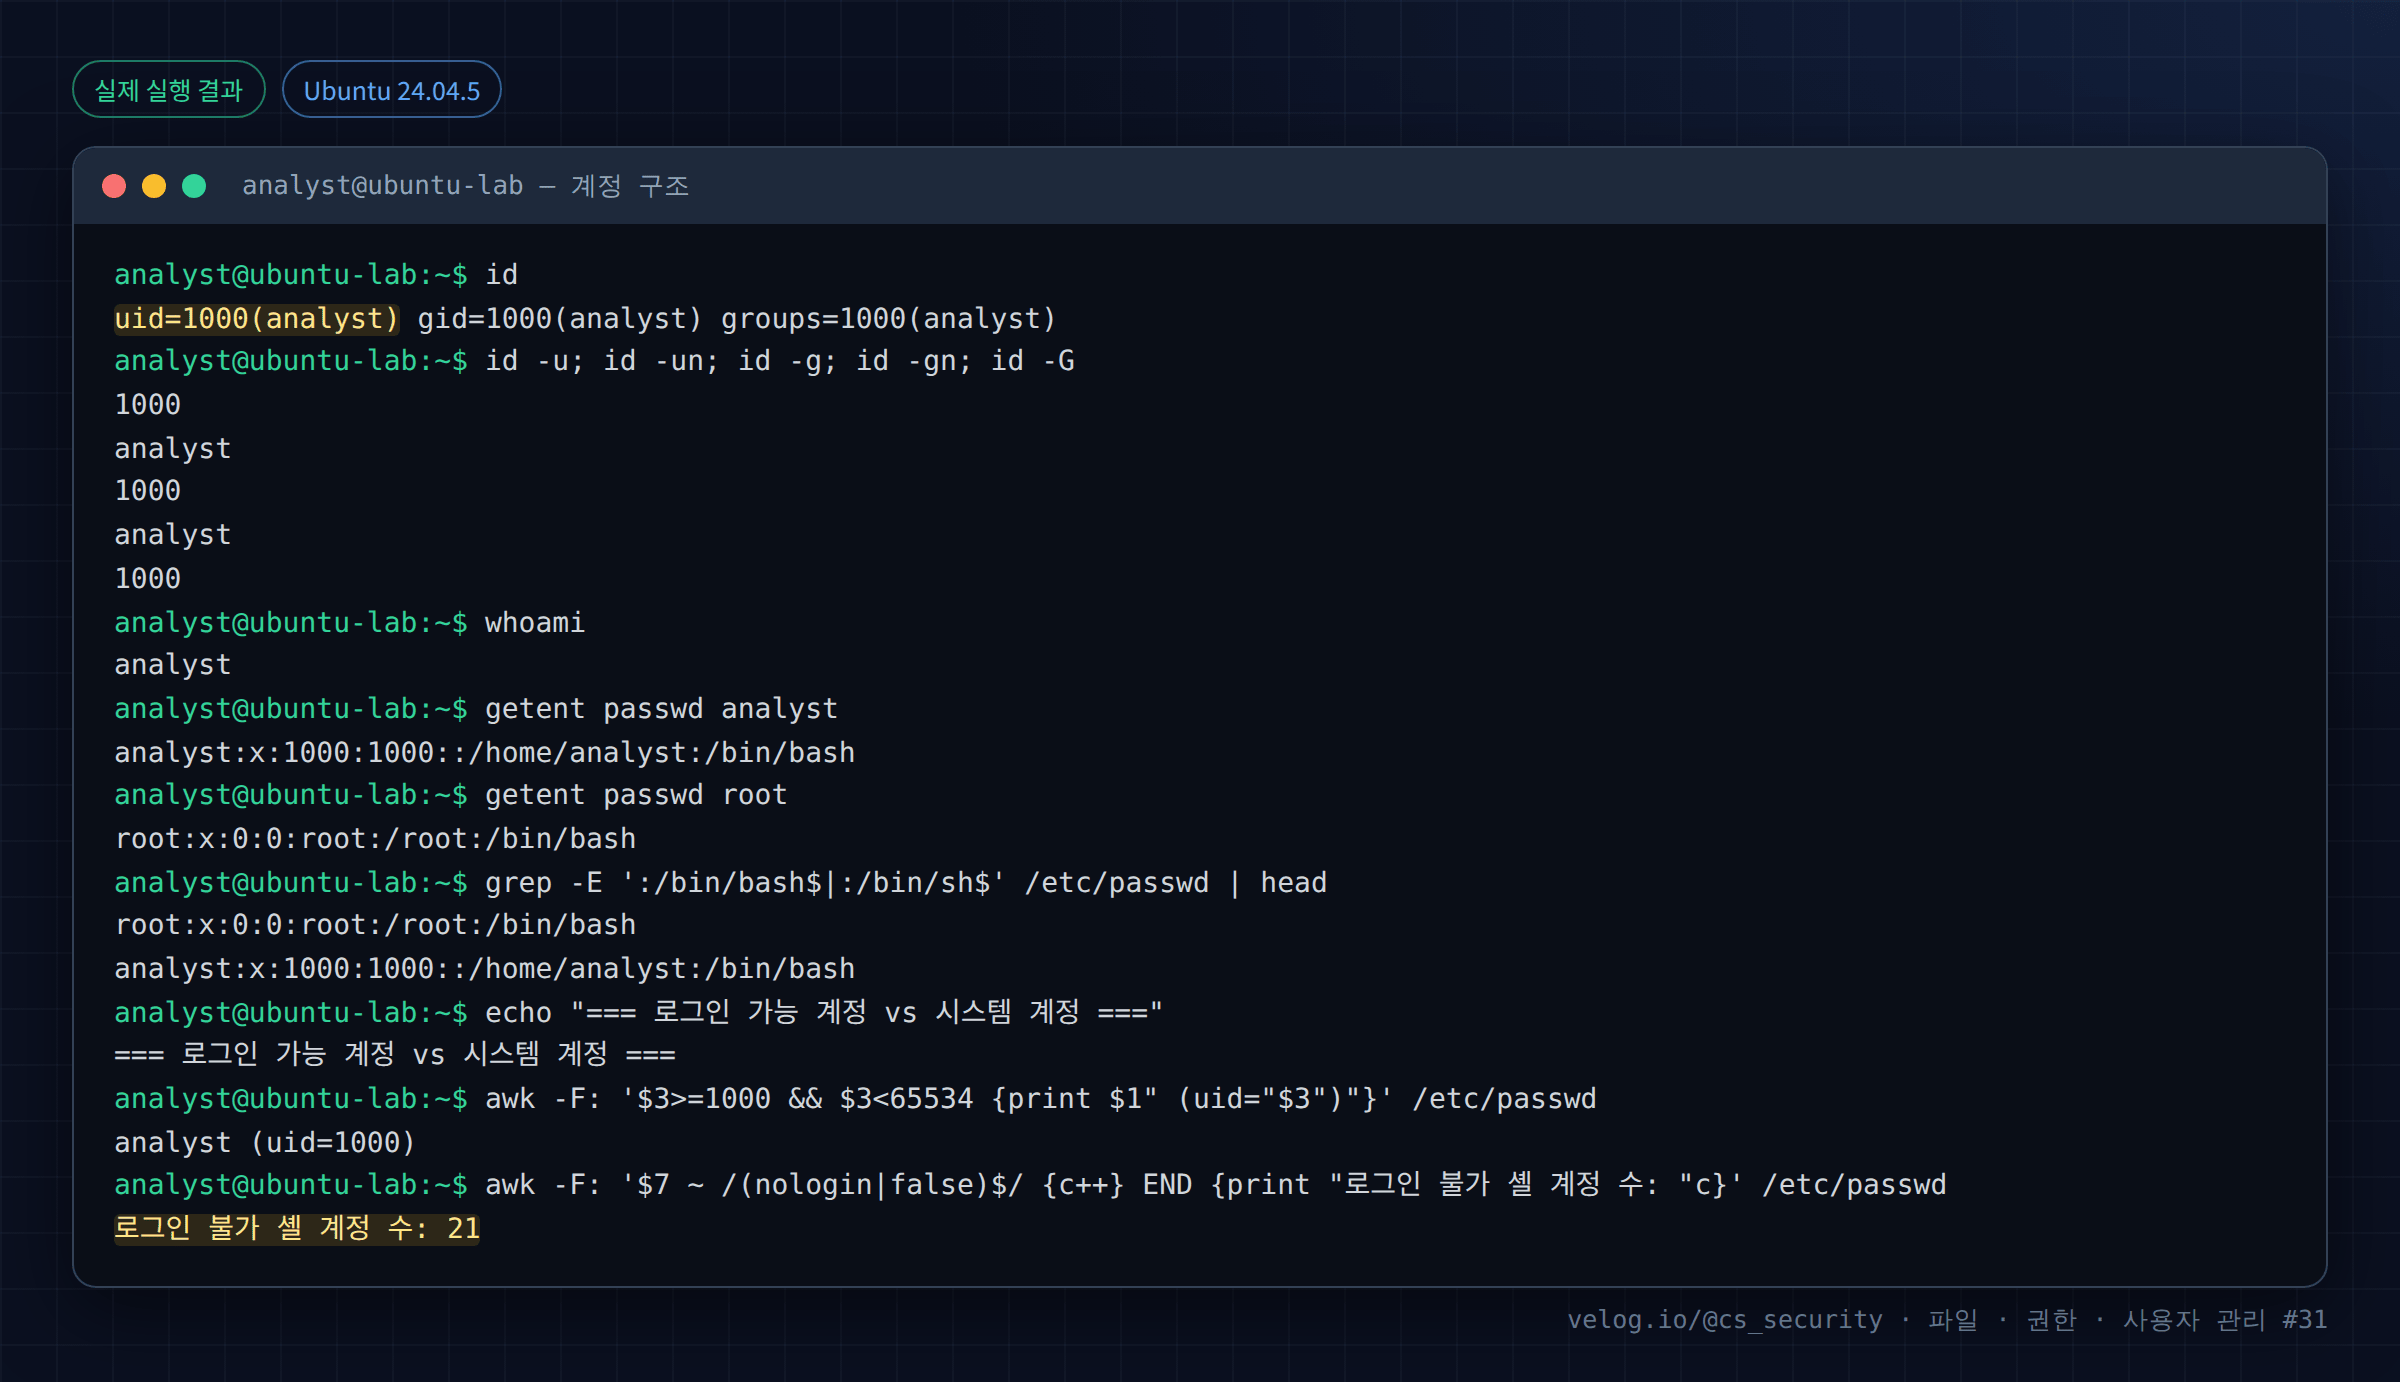
Task: Click output 'analyst (uid=1000)'
Action: 265,1143
